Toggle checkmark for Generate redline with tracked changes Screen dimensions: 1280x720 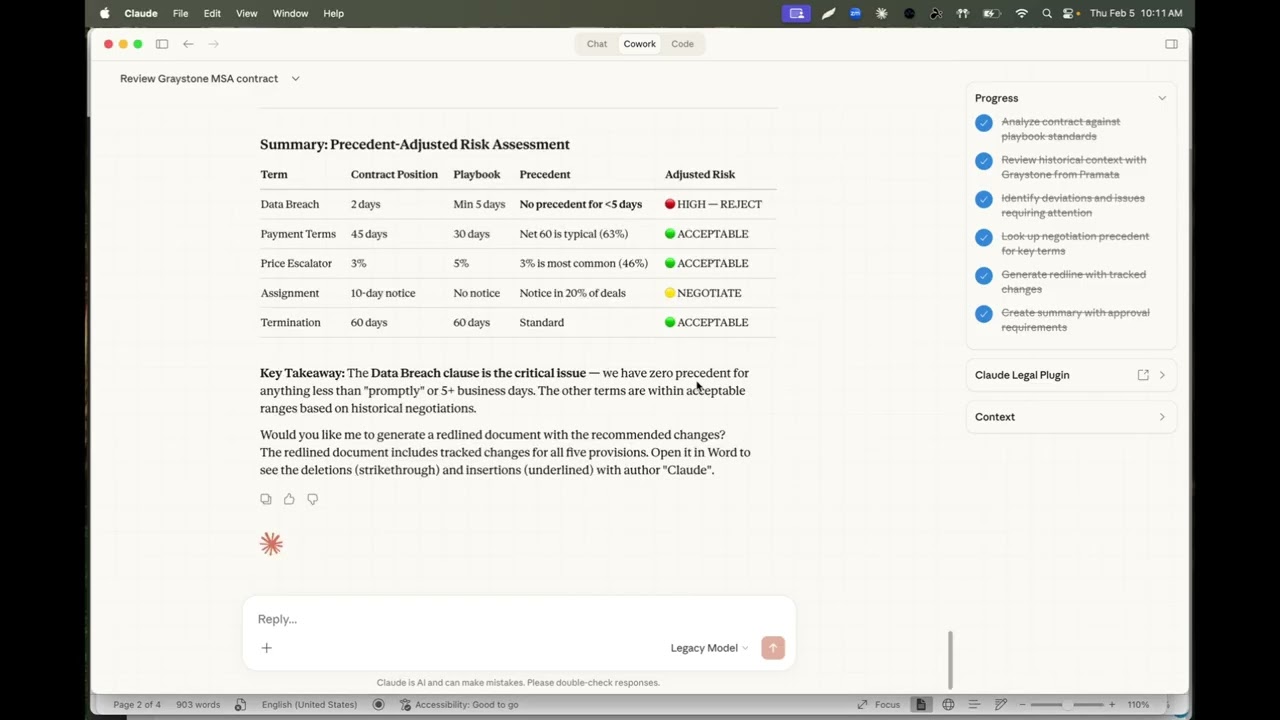click(984, 275)
